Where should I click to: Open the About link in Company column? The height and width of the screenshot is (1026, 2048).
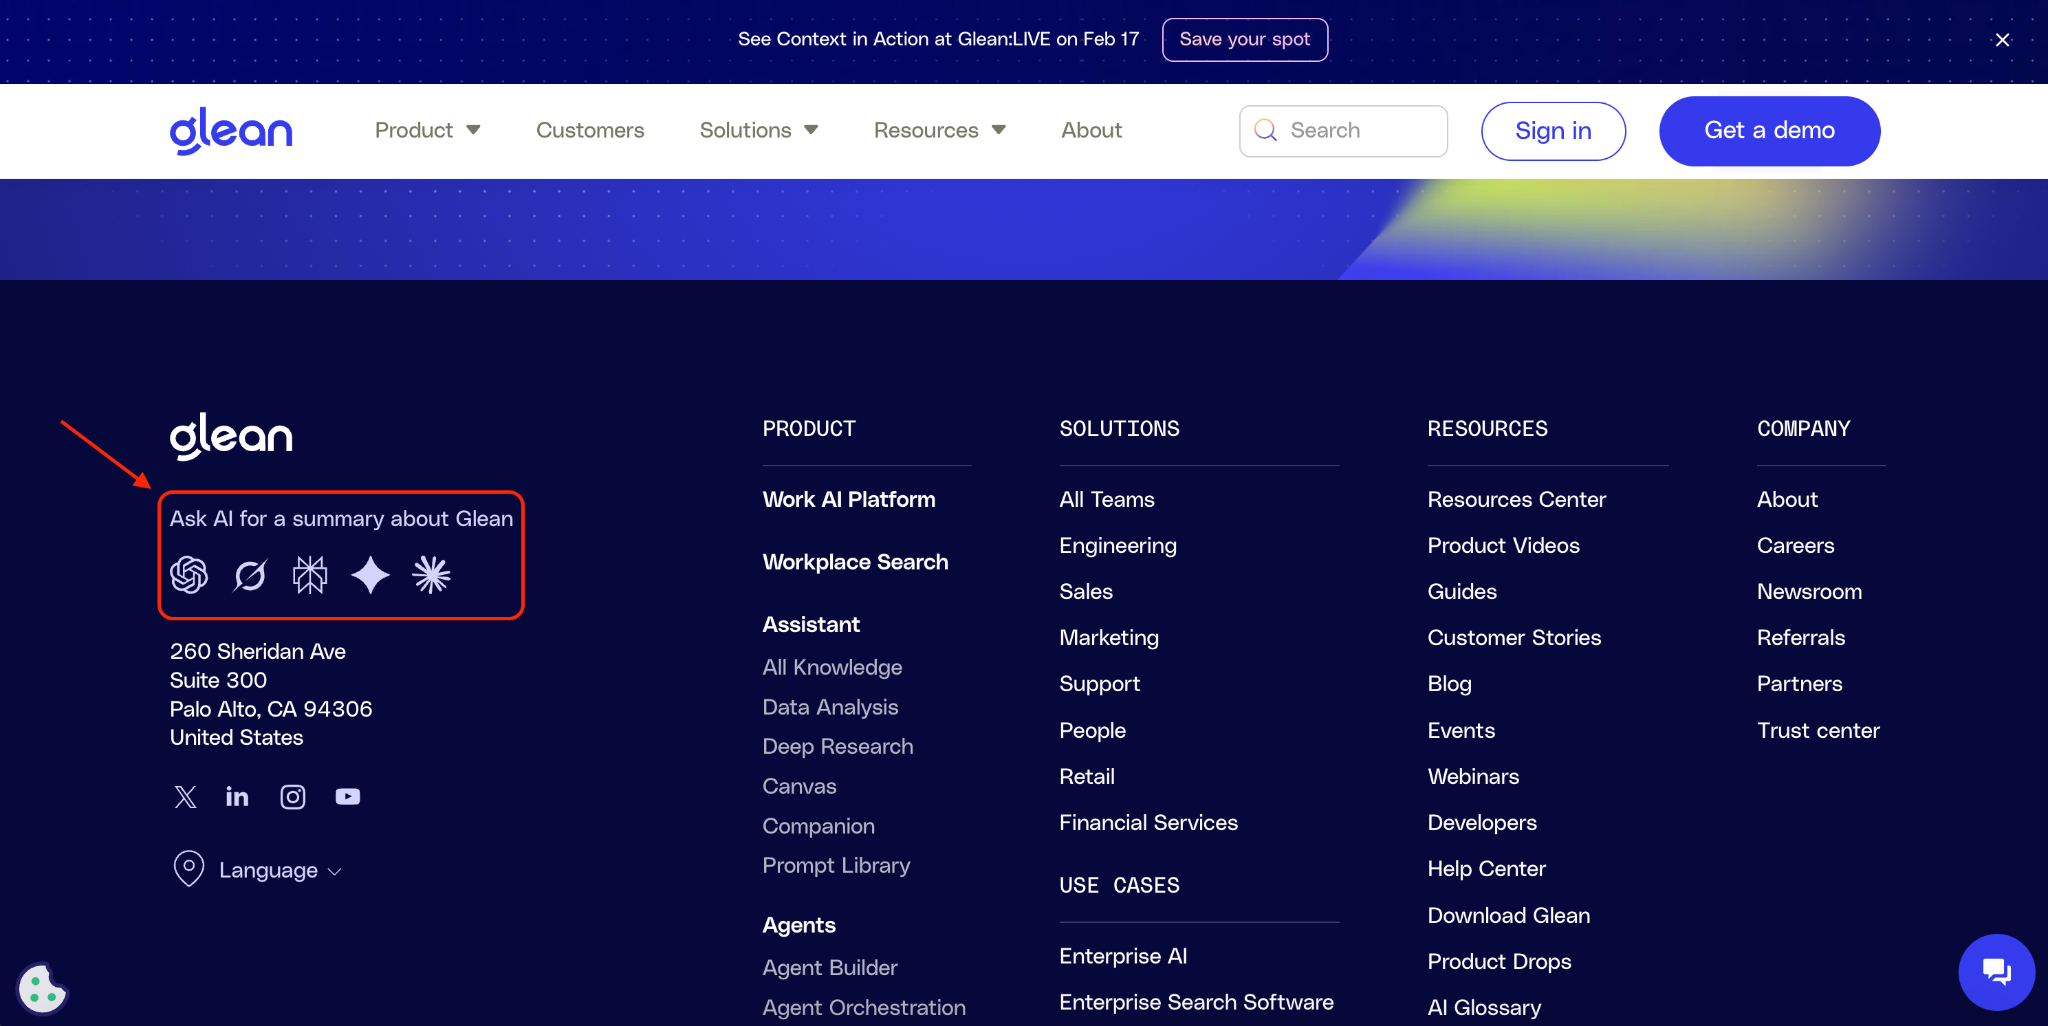point(1787,499)
